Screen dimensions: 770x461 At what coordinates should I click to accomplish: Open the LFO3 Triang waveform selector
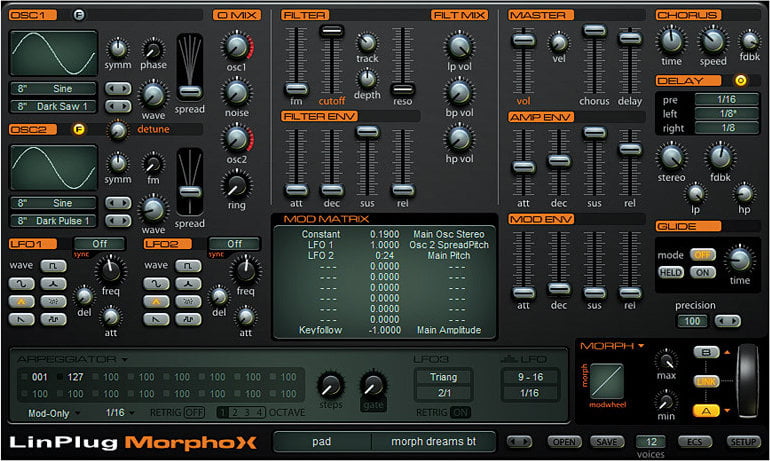443,377
